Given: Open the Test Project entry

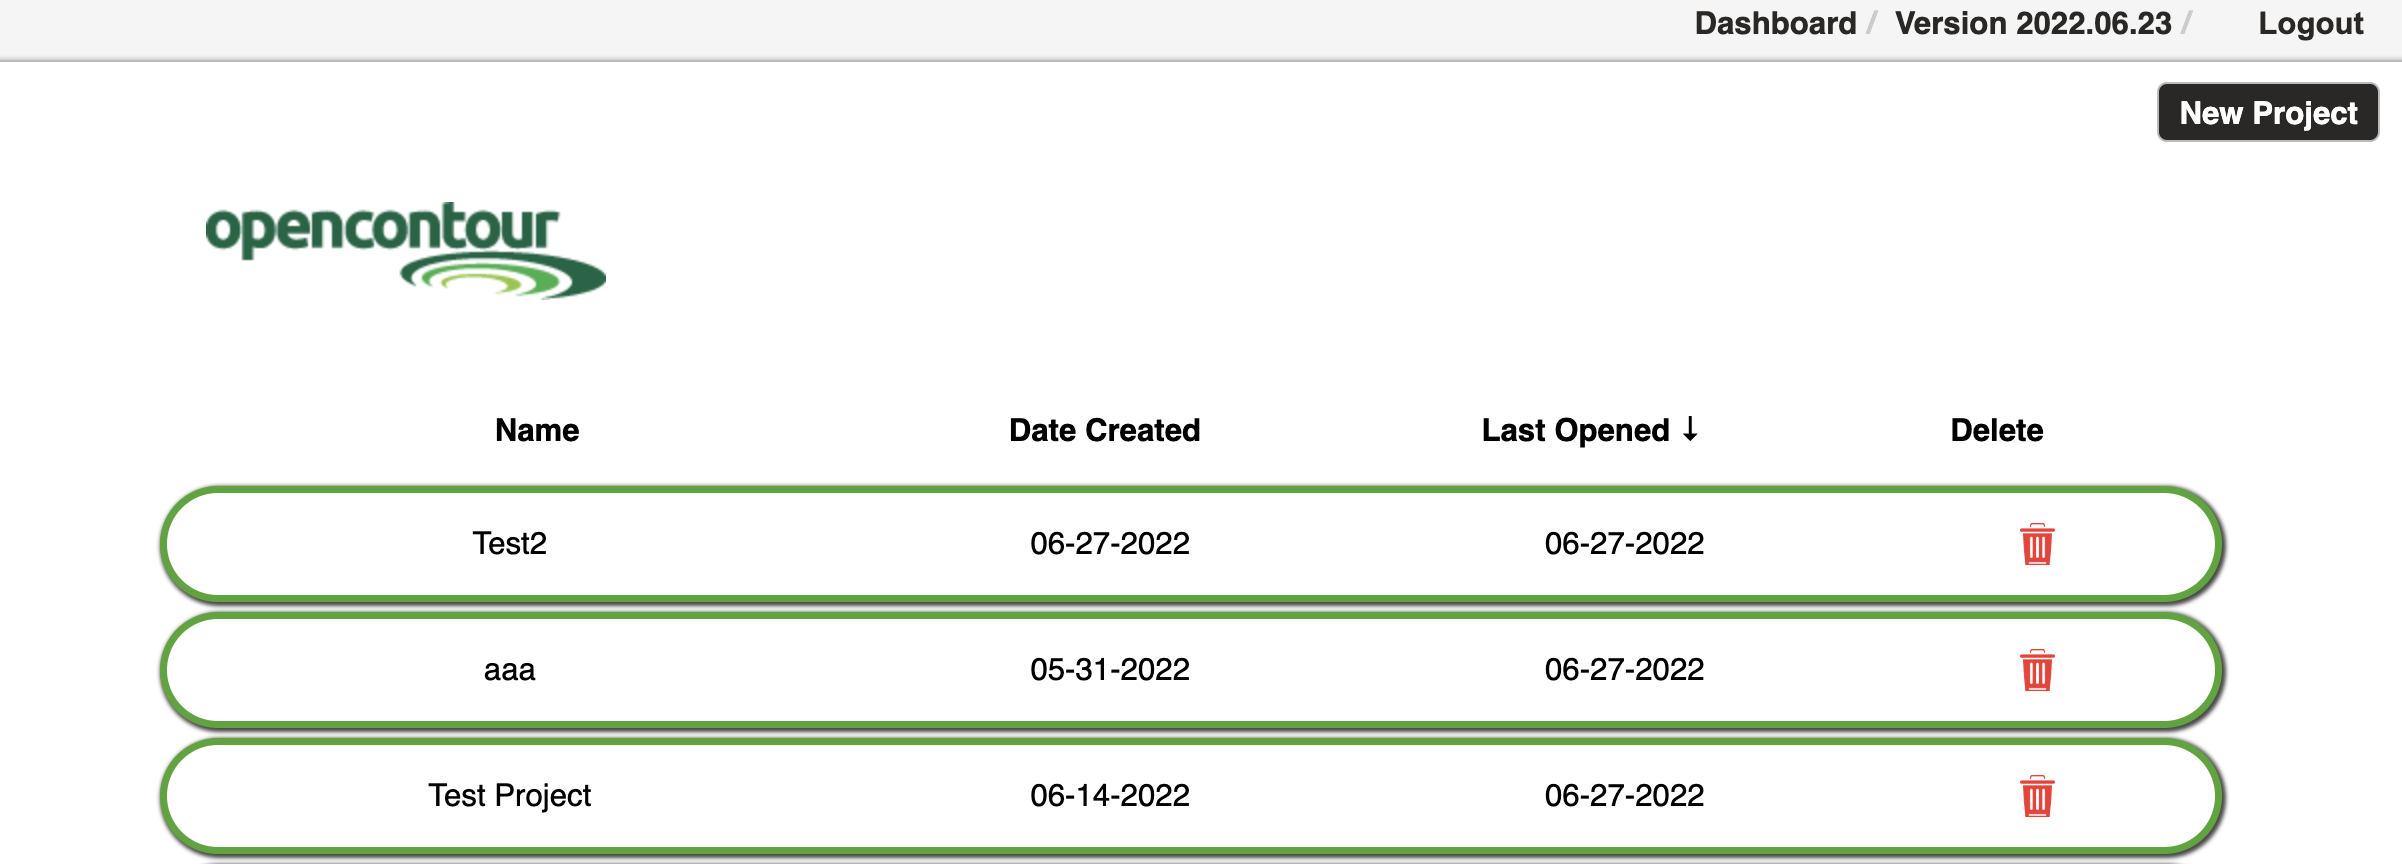Looking at the screenshot, I should (x=509, y=795).
